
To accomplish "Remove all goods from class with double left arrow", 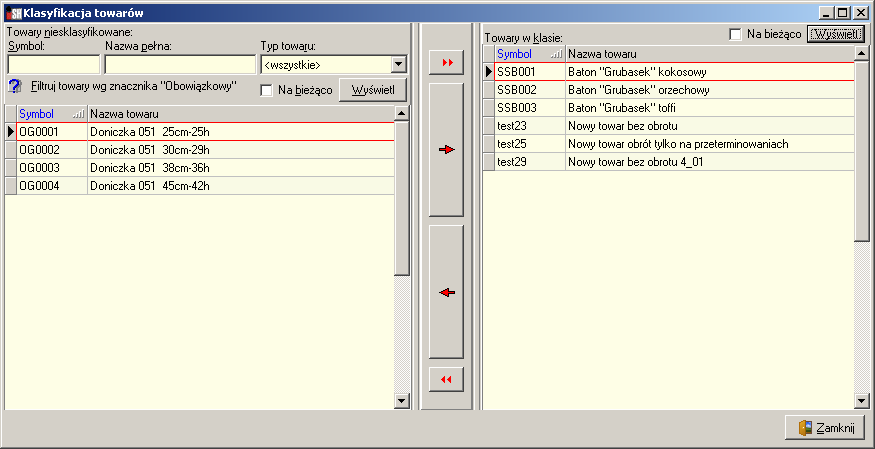I will [446, 379].
